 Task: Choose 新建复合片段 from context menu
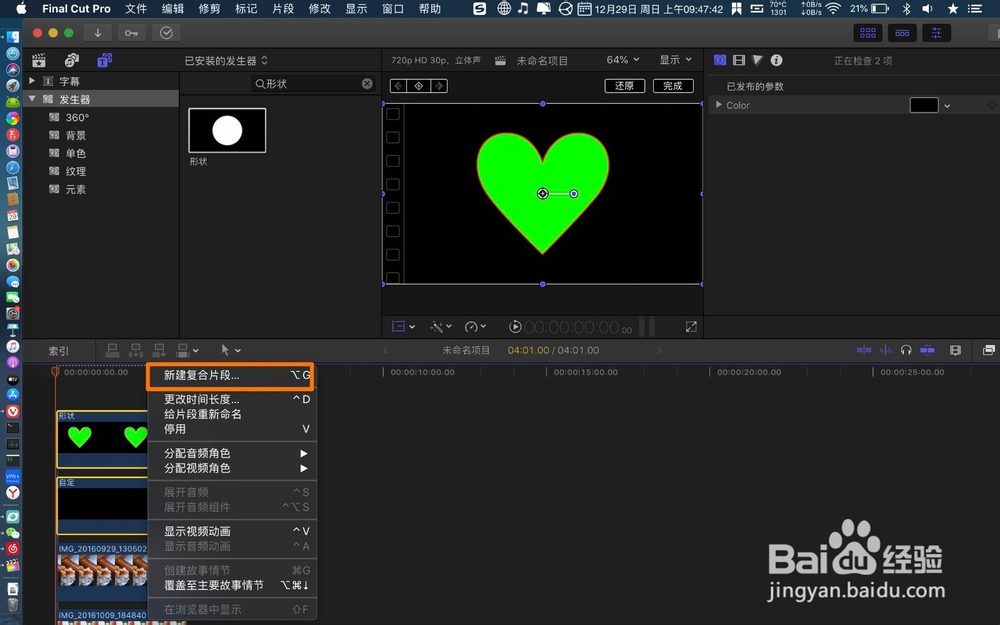[x=230, y=376]
